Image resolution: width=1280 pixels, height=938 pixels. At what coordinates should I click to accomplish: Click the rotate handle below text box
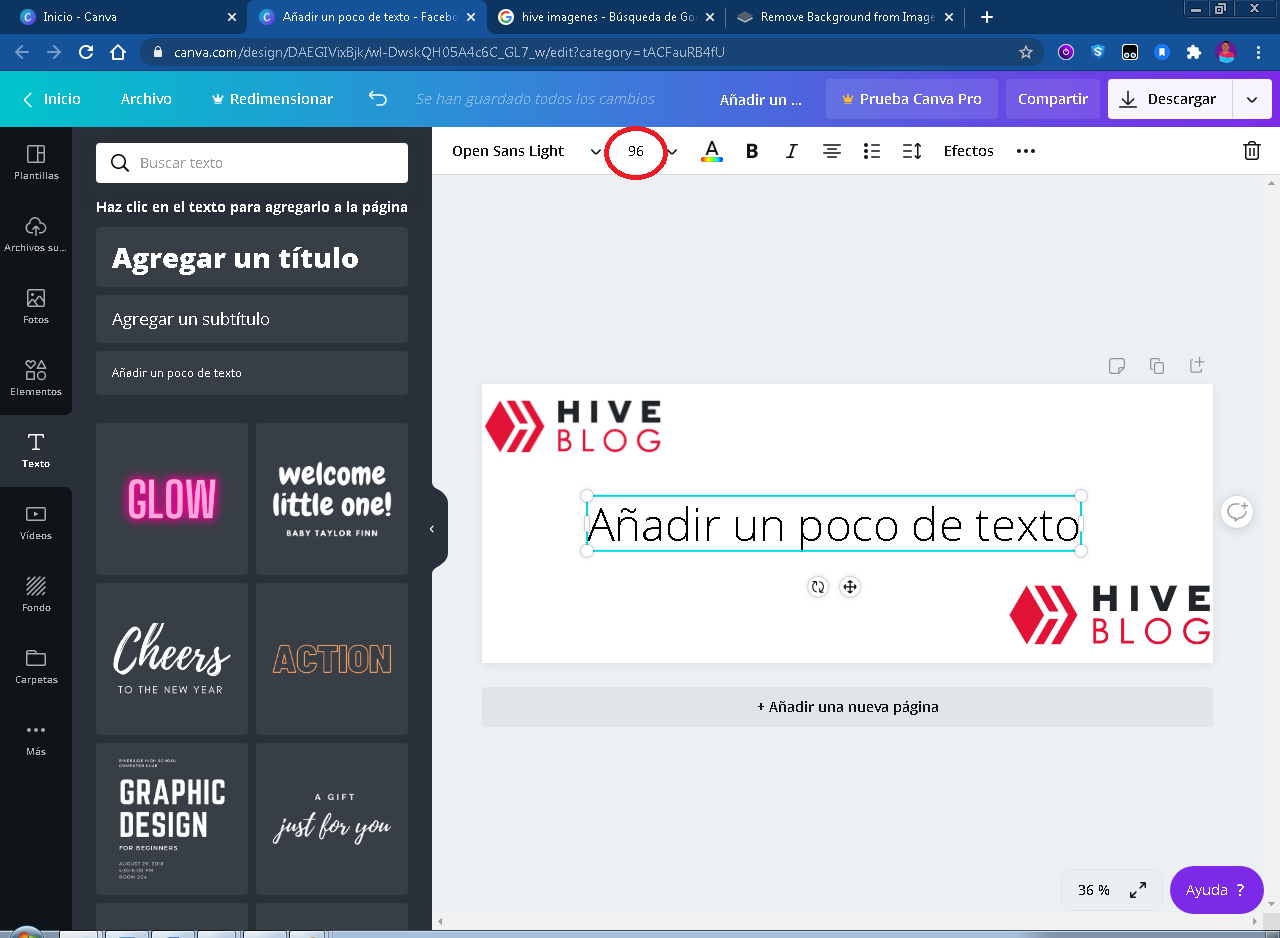(x=818, y=587)
